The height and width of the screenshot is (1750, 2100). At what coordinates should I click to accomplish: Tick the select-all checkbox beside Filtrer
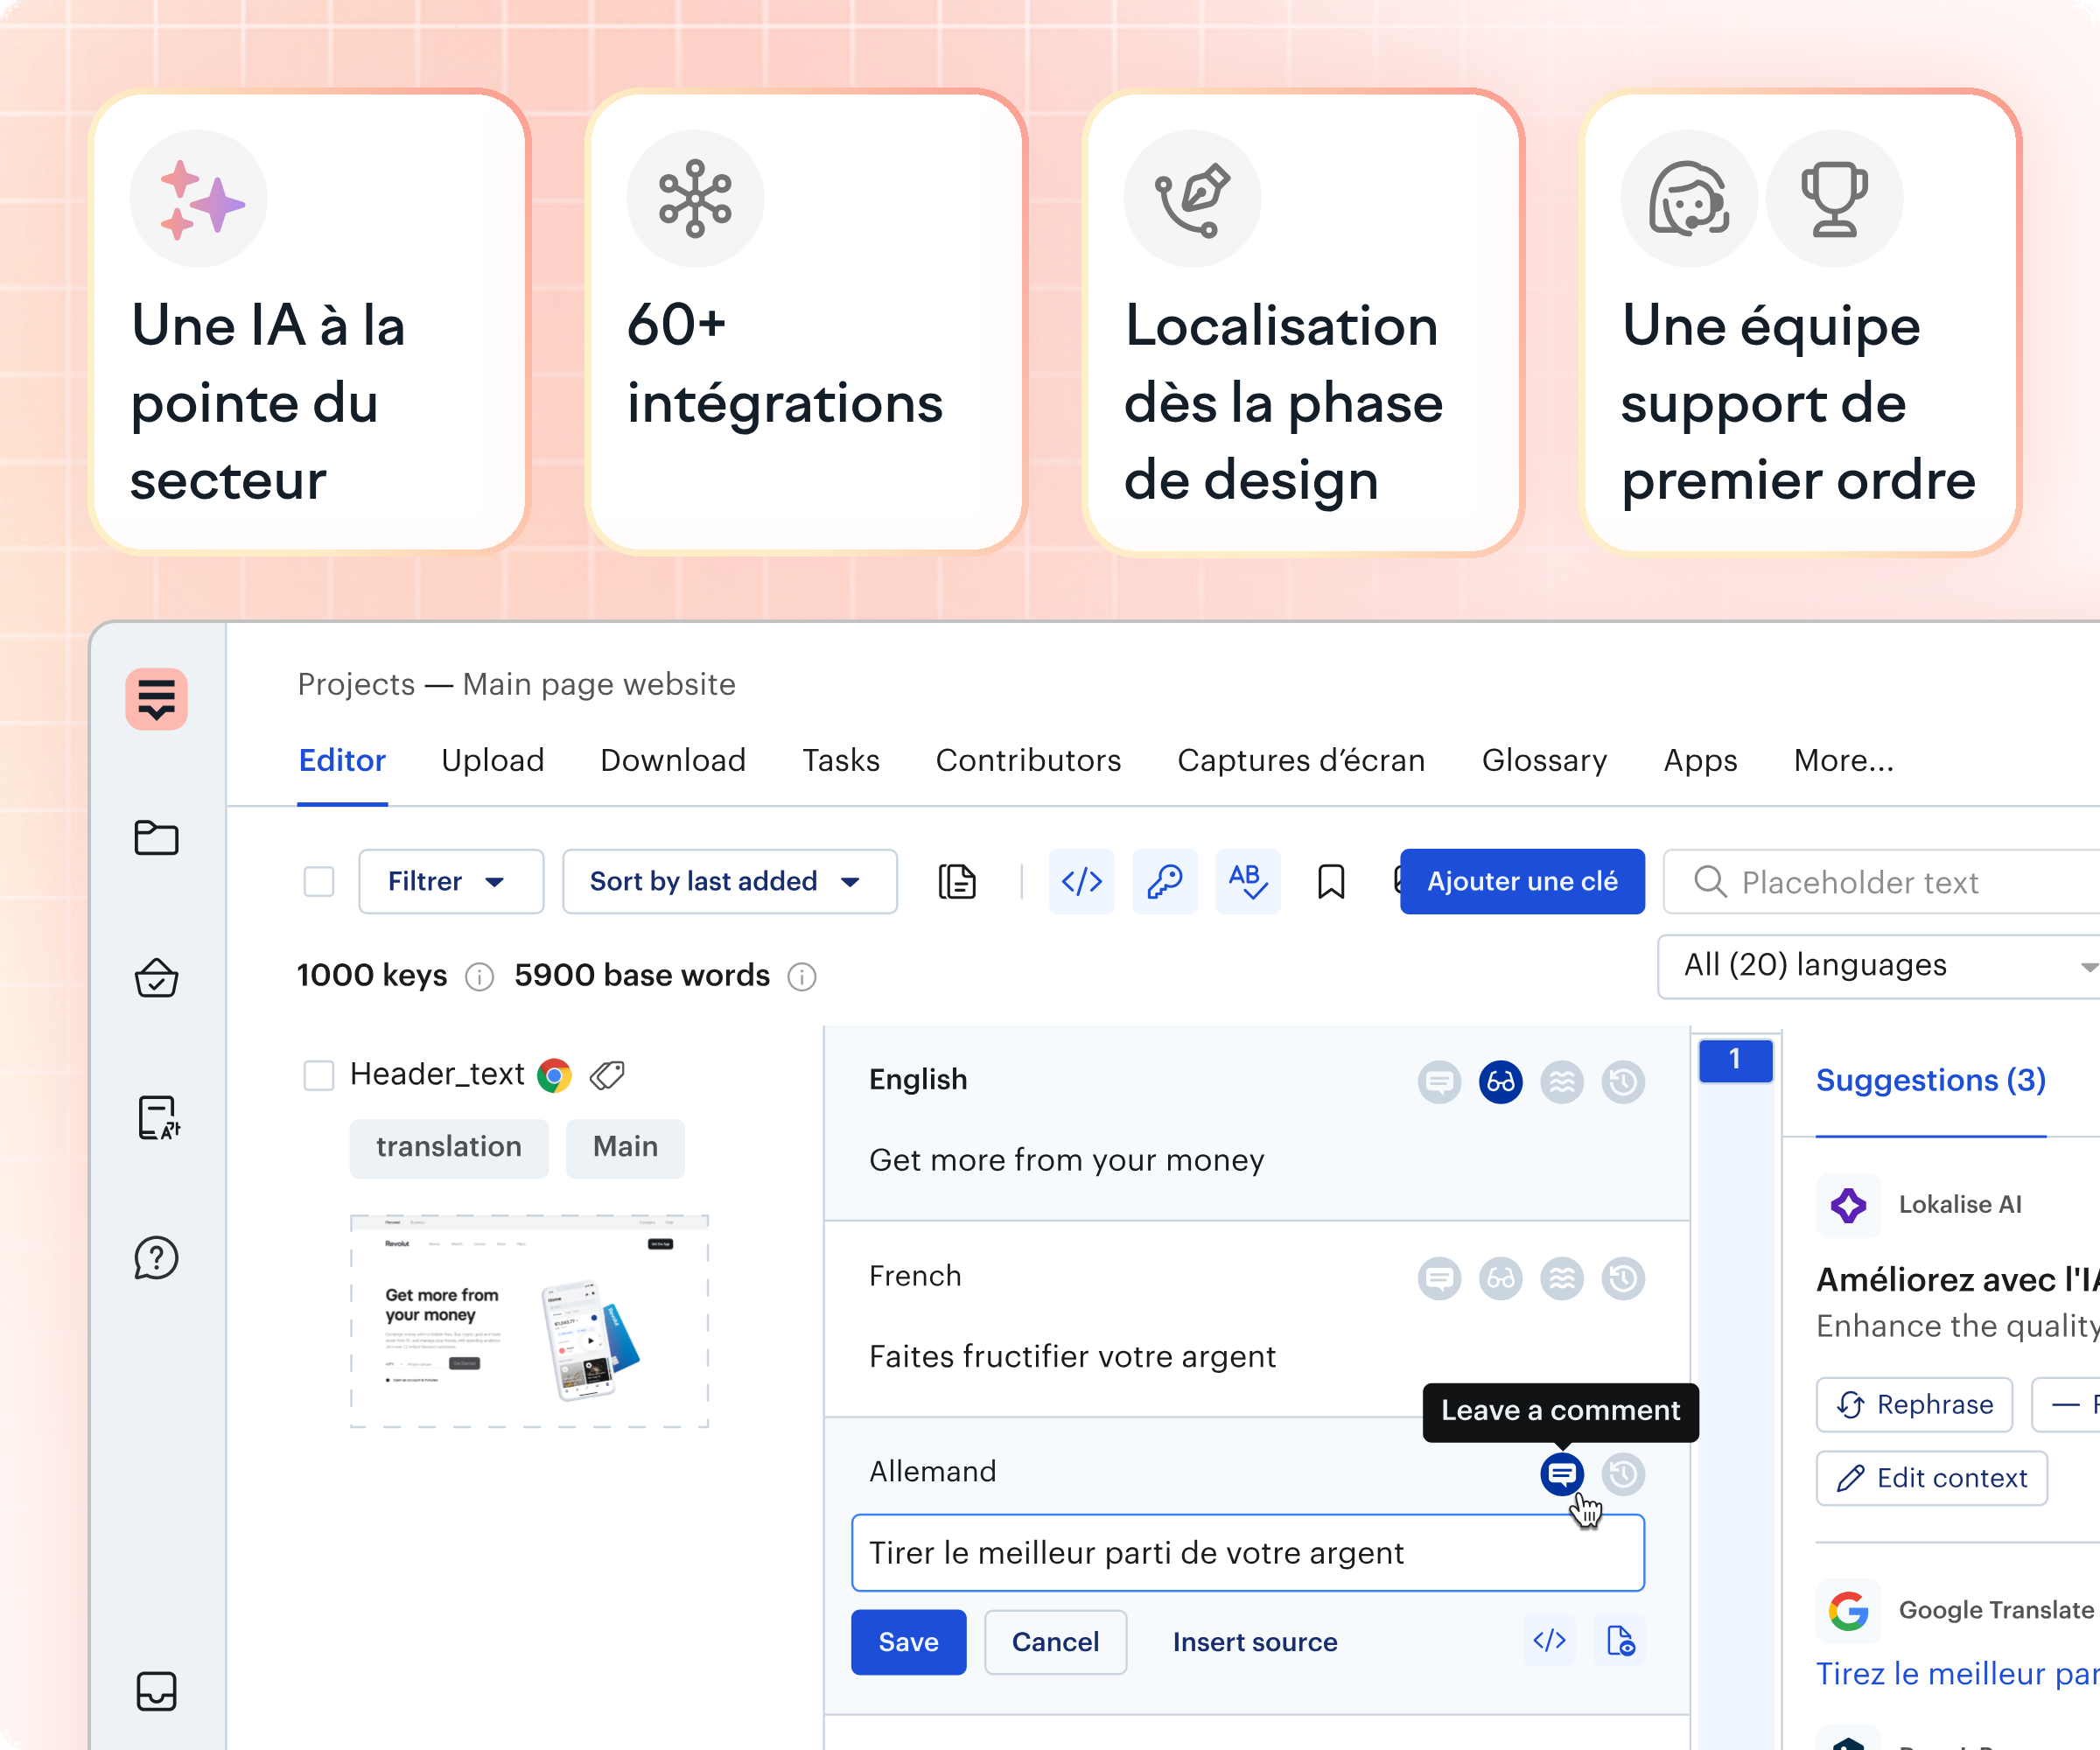click(318, 881)
